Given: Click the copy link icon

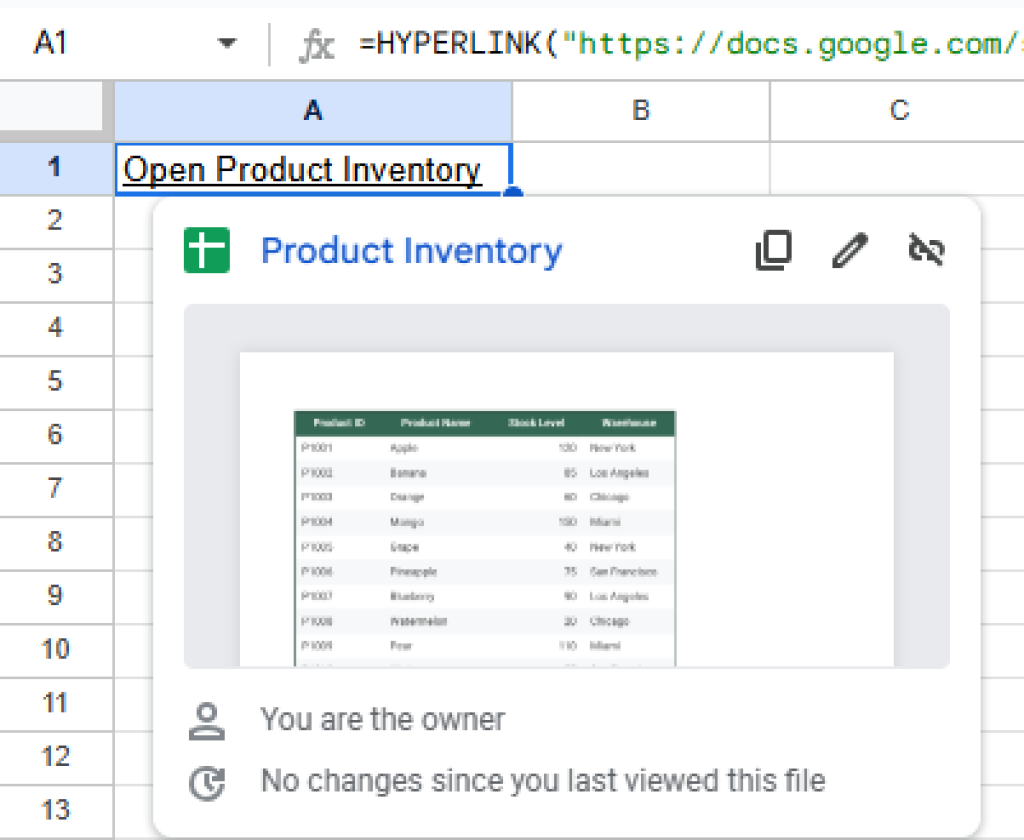Looking at the screenshot, I should [x=772, y=251].
